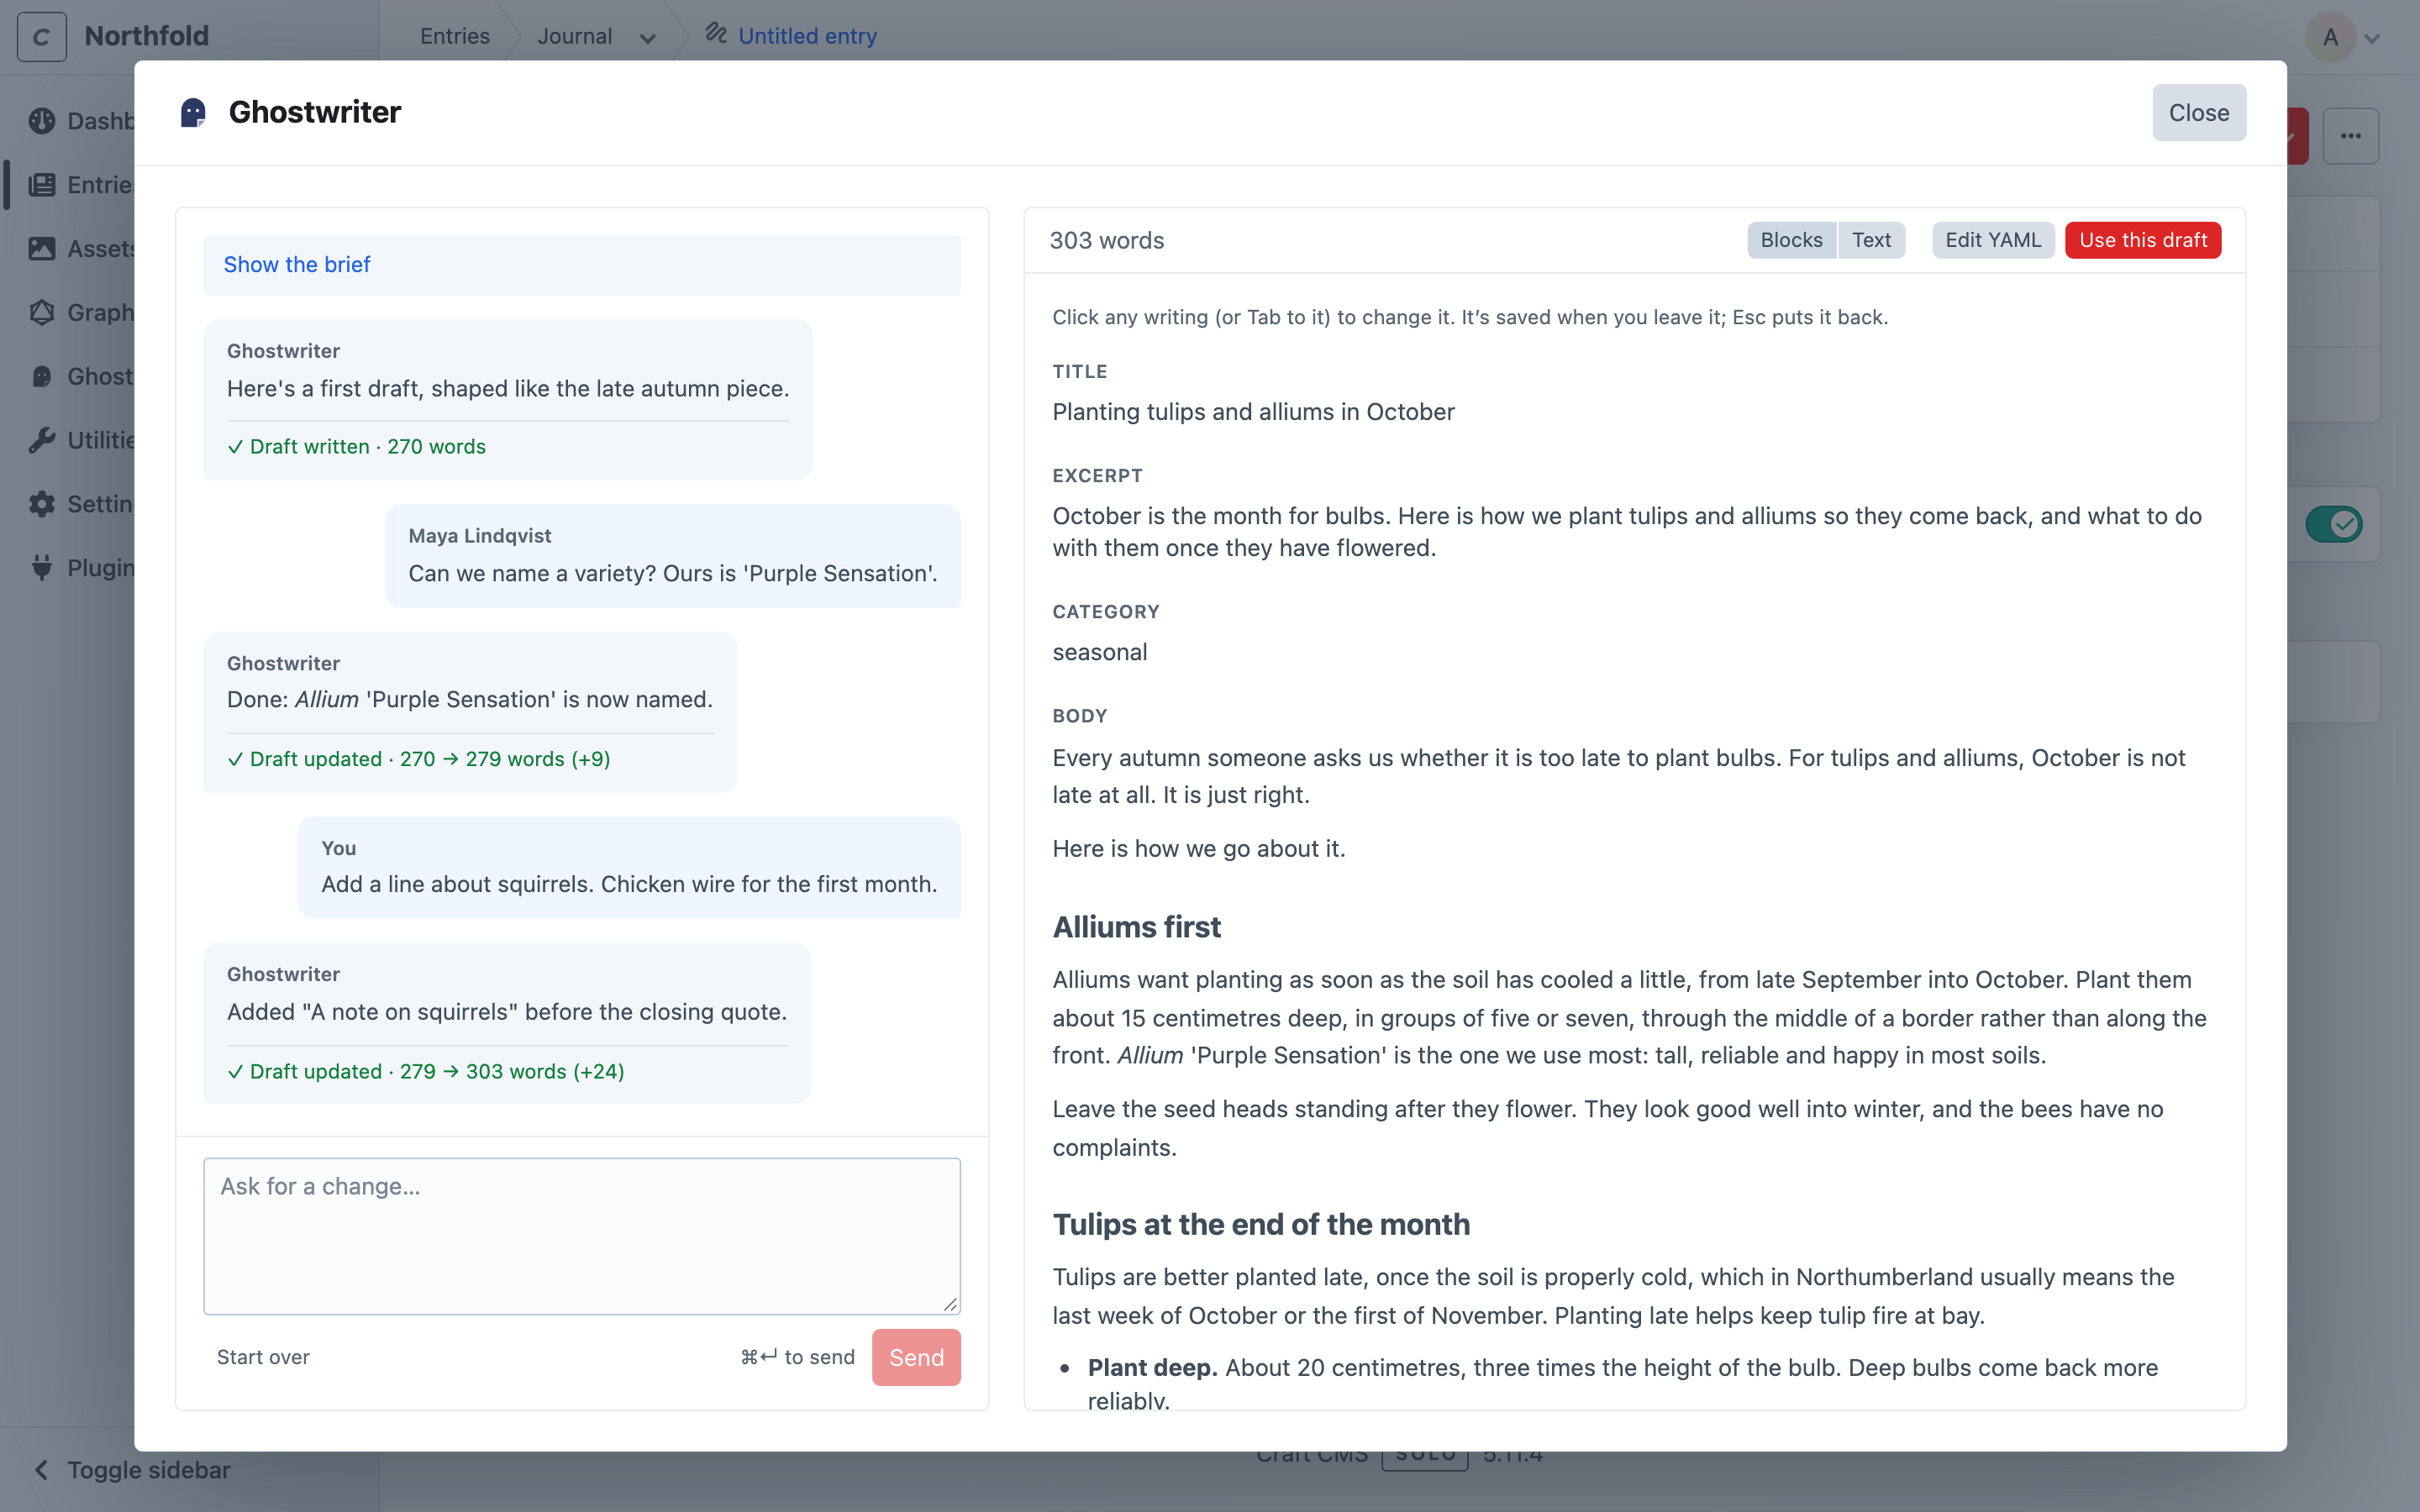Click the user avatar A

pos(2330,37)
